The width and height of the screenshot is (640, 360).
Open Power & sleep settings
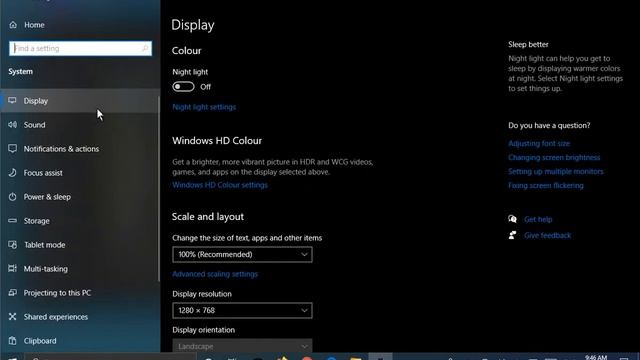click(80, 197)
